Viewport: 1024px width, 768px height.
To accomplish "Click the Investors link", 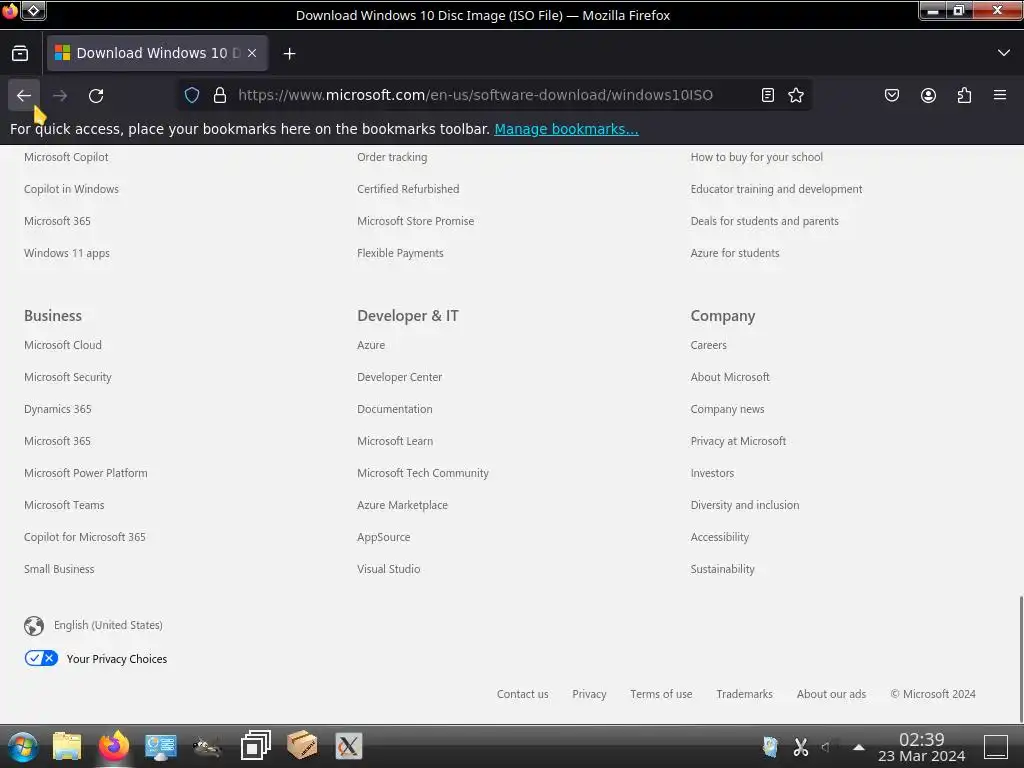I will tap(712, 473).
